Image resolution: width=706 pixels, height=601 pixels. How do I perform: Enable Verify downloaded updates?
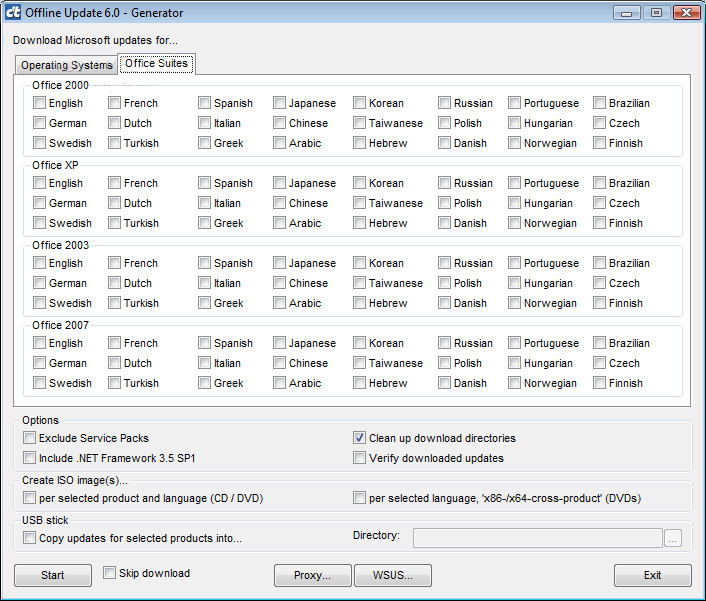tap(359, 458)
